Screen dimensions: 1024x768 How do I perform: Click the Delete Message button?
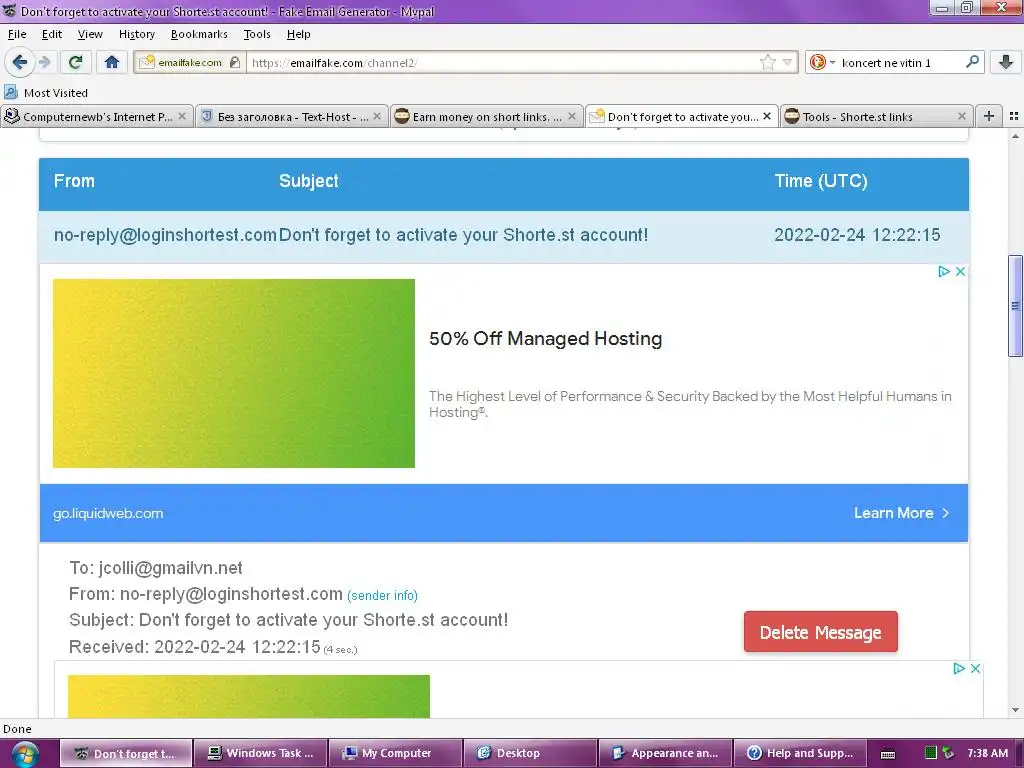(820, 632)
